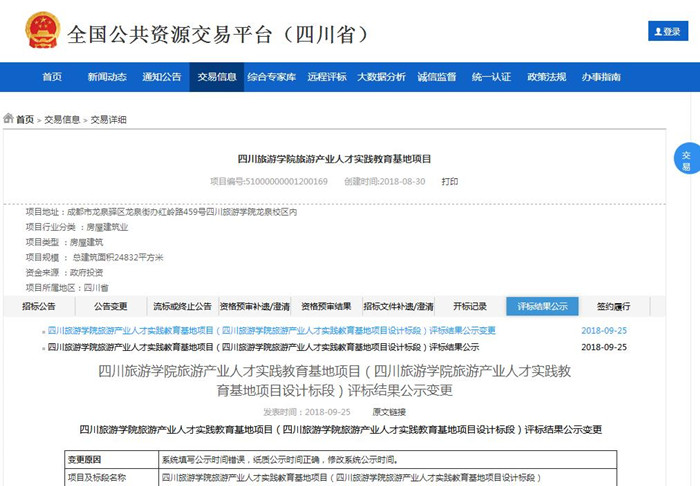Switch to the 开标记录 tab
The width and height of the screenshot is (700, 486).
tap(470, 306)
